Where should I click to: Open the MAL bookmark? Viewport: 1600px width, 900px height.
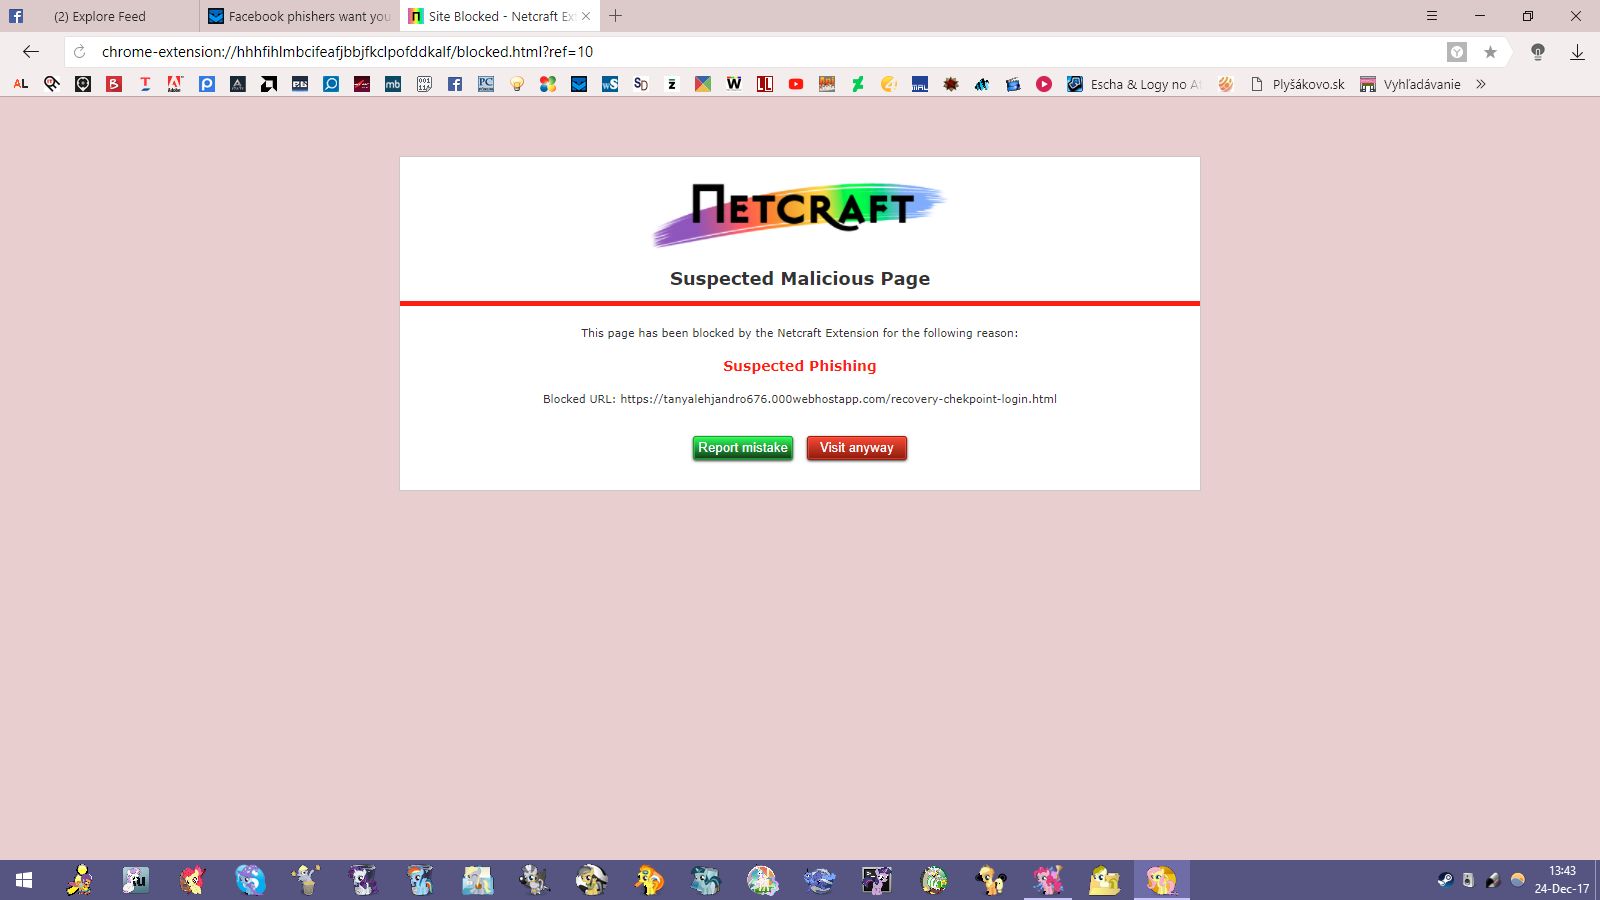tap(920, 84)
